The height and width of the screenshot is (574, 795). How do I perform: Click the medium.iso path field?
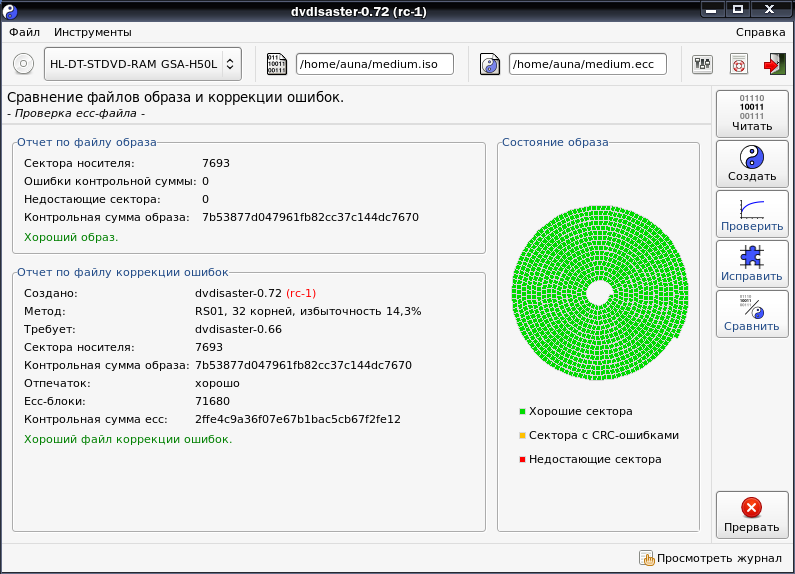click(x=374, y=64)
